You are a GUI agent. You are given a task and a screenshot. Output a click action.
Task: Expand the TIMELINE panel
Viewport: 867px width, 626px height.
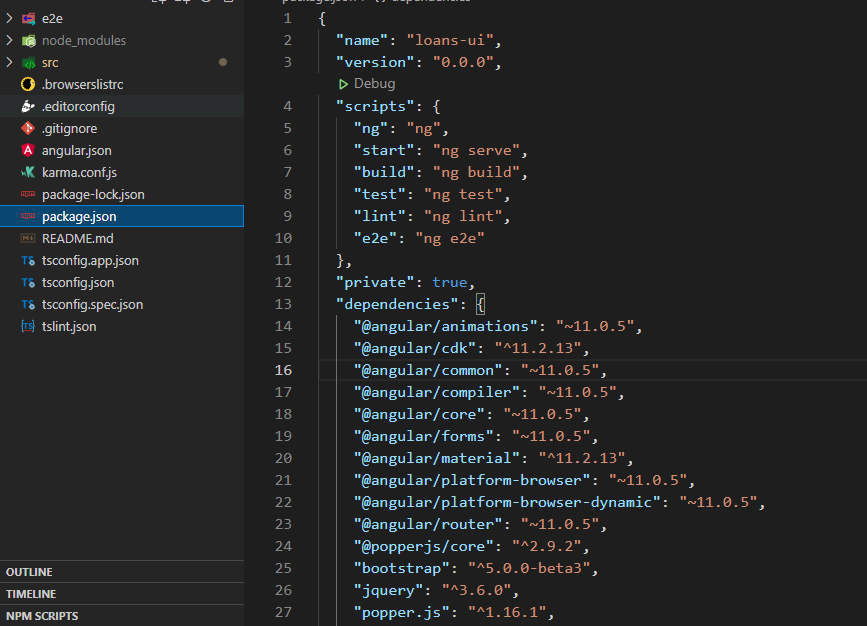tap(122, 594)
